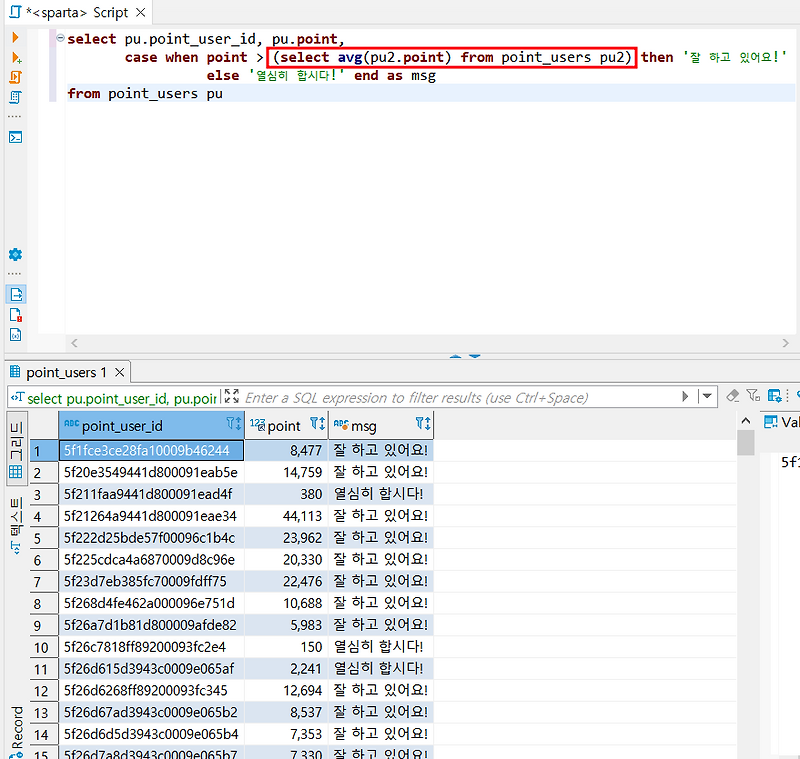Select row number 13 header
The width and height of the screenshot is (800, 759).
[44, 713]
